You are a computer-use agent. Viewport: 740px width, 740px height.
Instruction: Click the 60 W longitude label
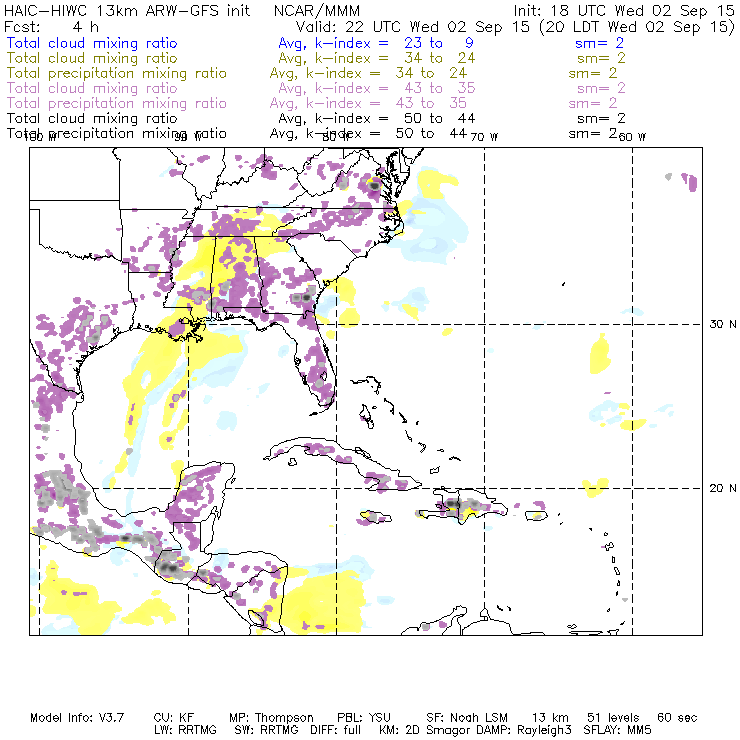pos(632,137)
